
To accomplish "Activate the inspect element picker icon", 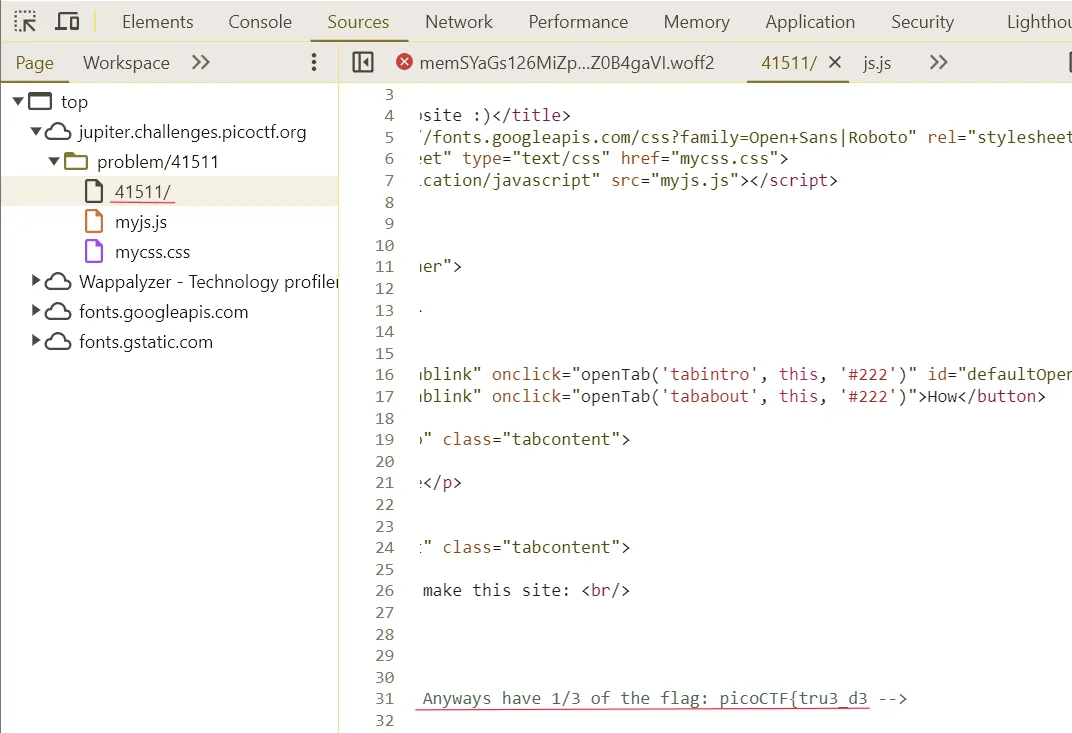I will [25, 22].
